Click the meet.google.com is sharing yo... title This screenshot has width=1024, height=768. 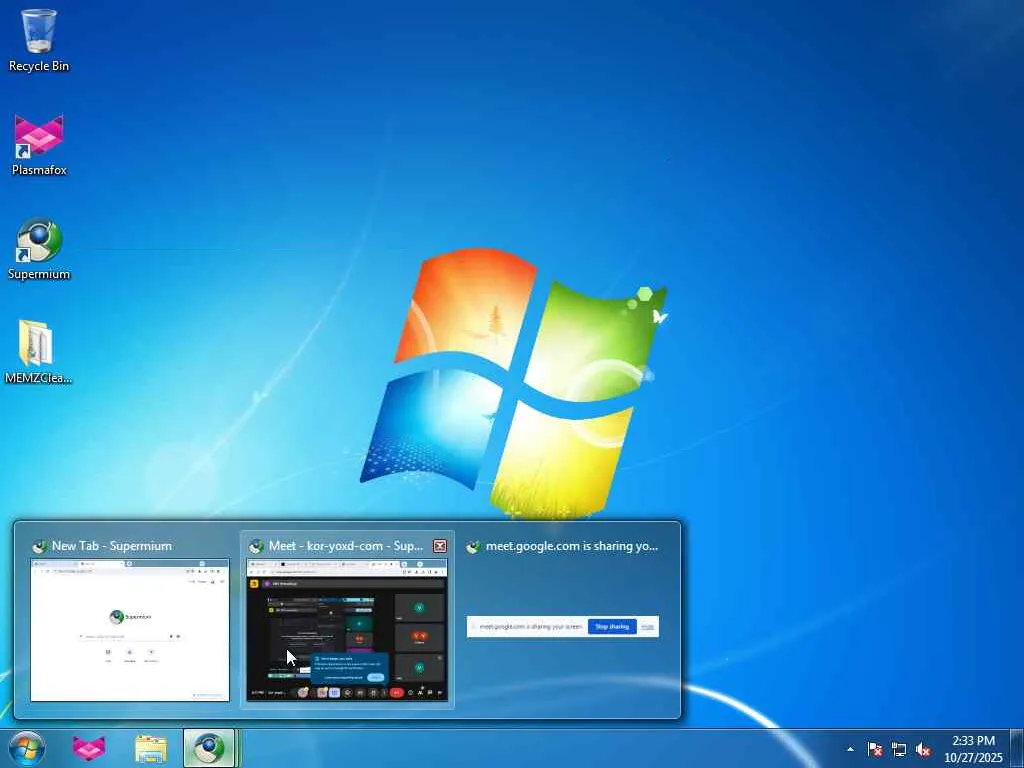pos(571,546)
